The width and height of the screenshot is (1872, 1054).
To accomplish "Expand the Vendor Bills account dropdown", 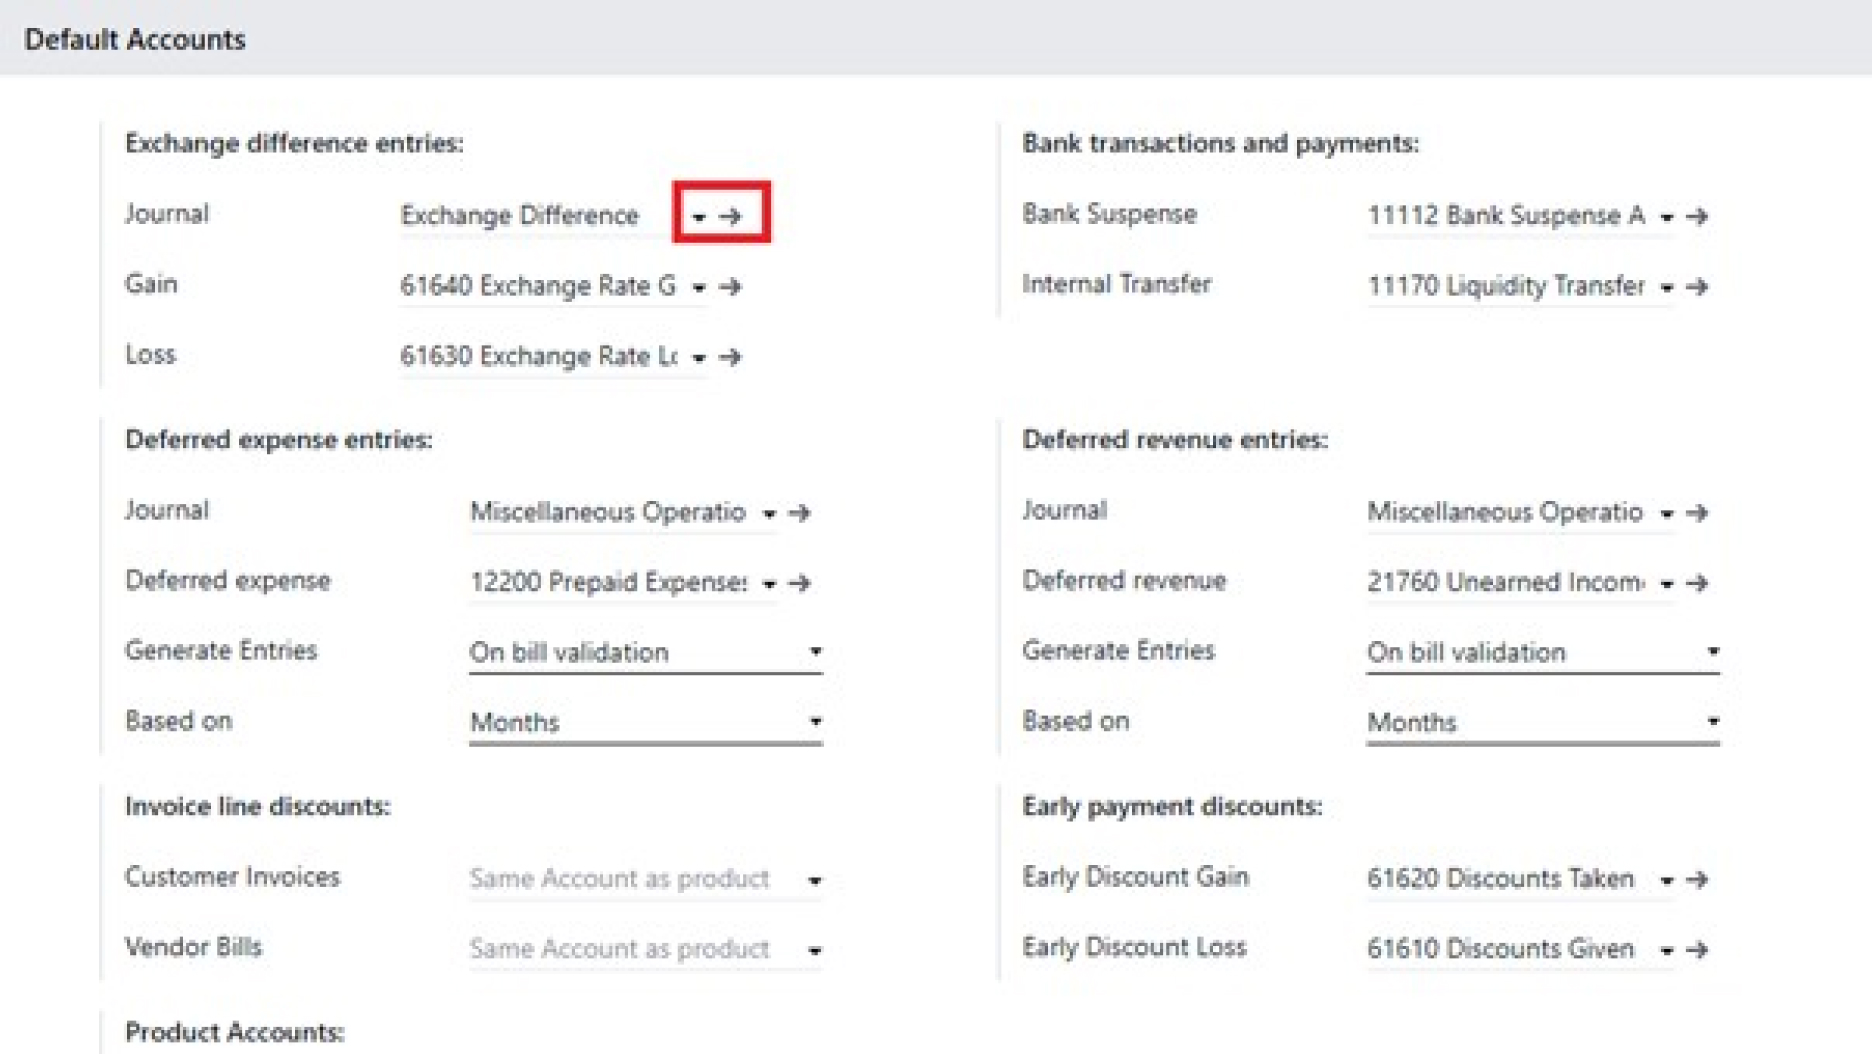I will 816,949.
